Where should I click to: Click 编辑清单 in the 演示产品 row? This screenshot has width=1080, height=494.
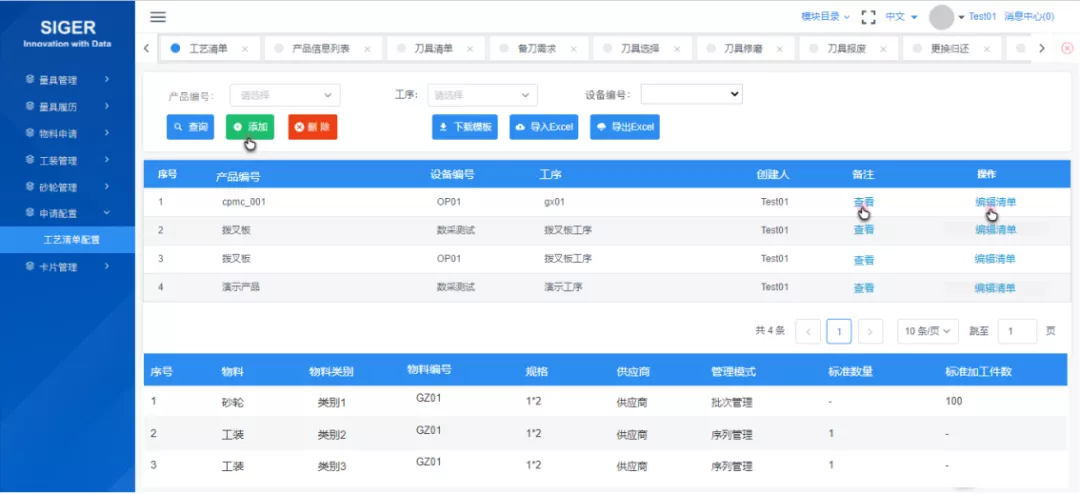pos(995,288)
